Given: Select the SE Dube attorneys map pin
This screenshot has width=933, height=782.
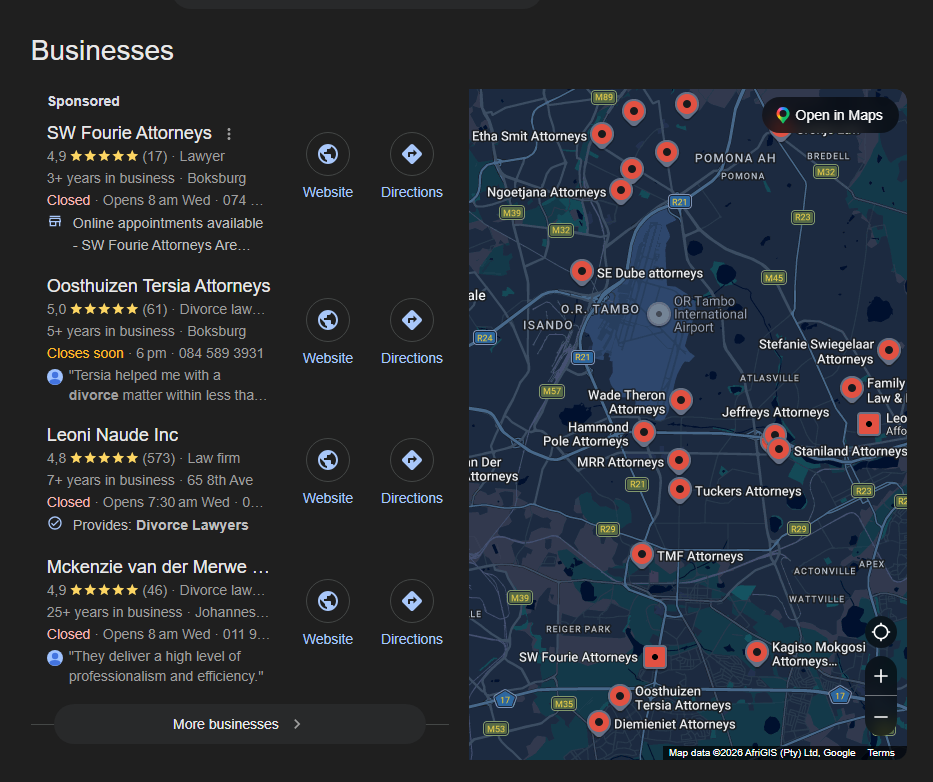Looking at the screenshot, I should (x=581, y=272).
